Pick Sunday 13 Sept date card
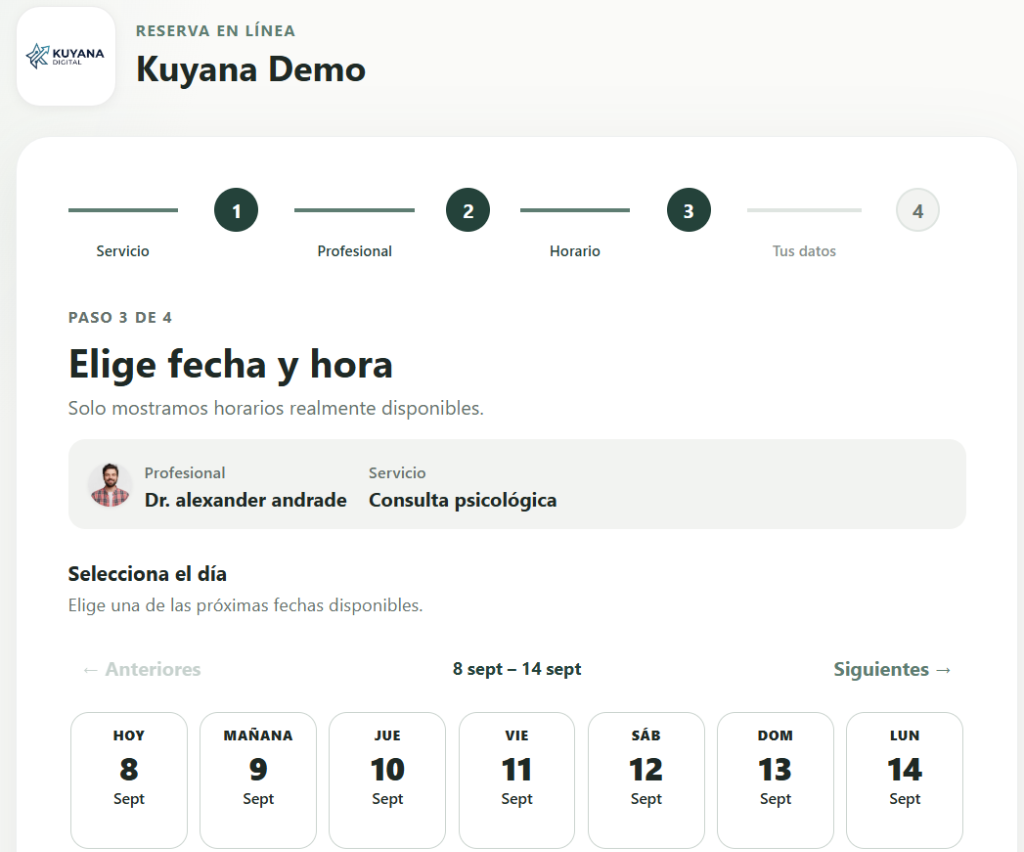Viewport: 1024px width, 852px height. (x=775, y=780)
